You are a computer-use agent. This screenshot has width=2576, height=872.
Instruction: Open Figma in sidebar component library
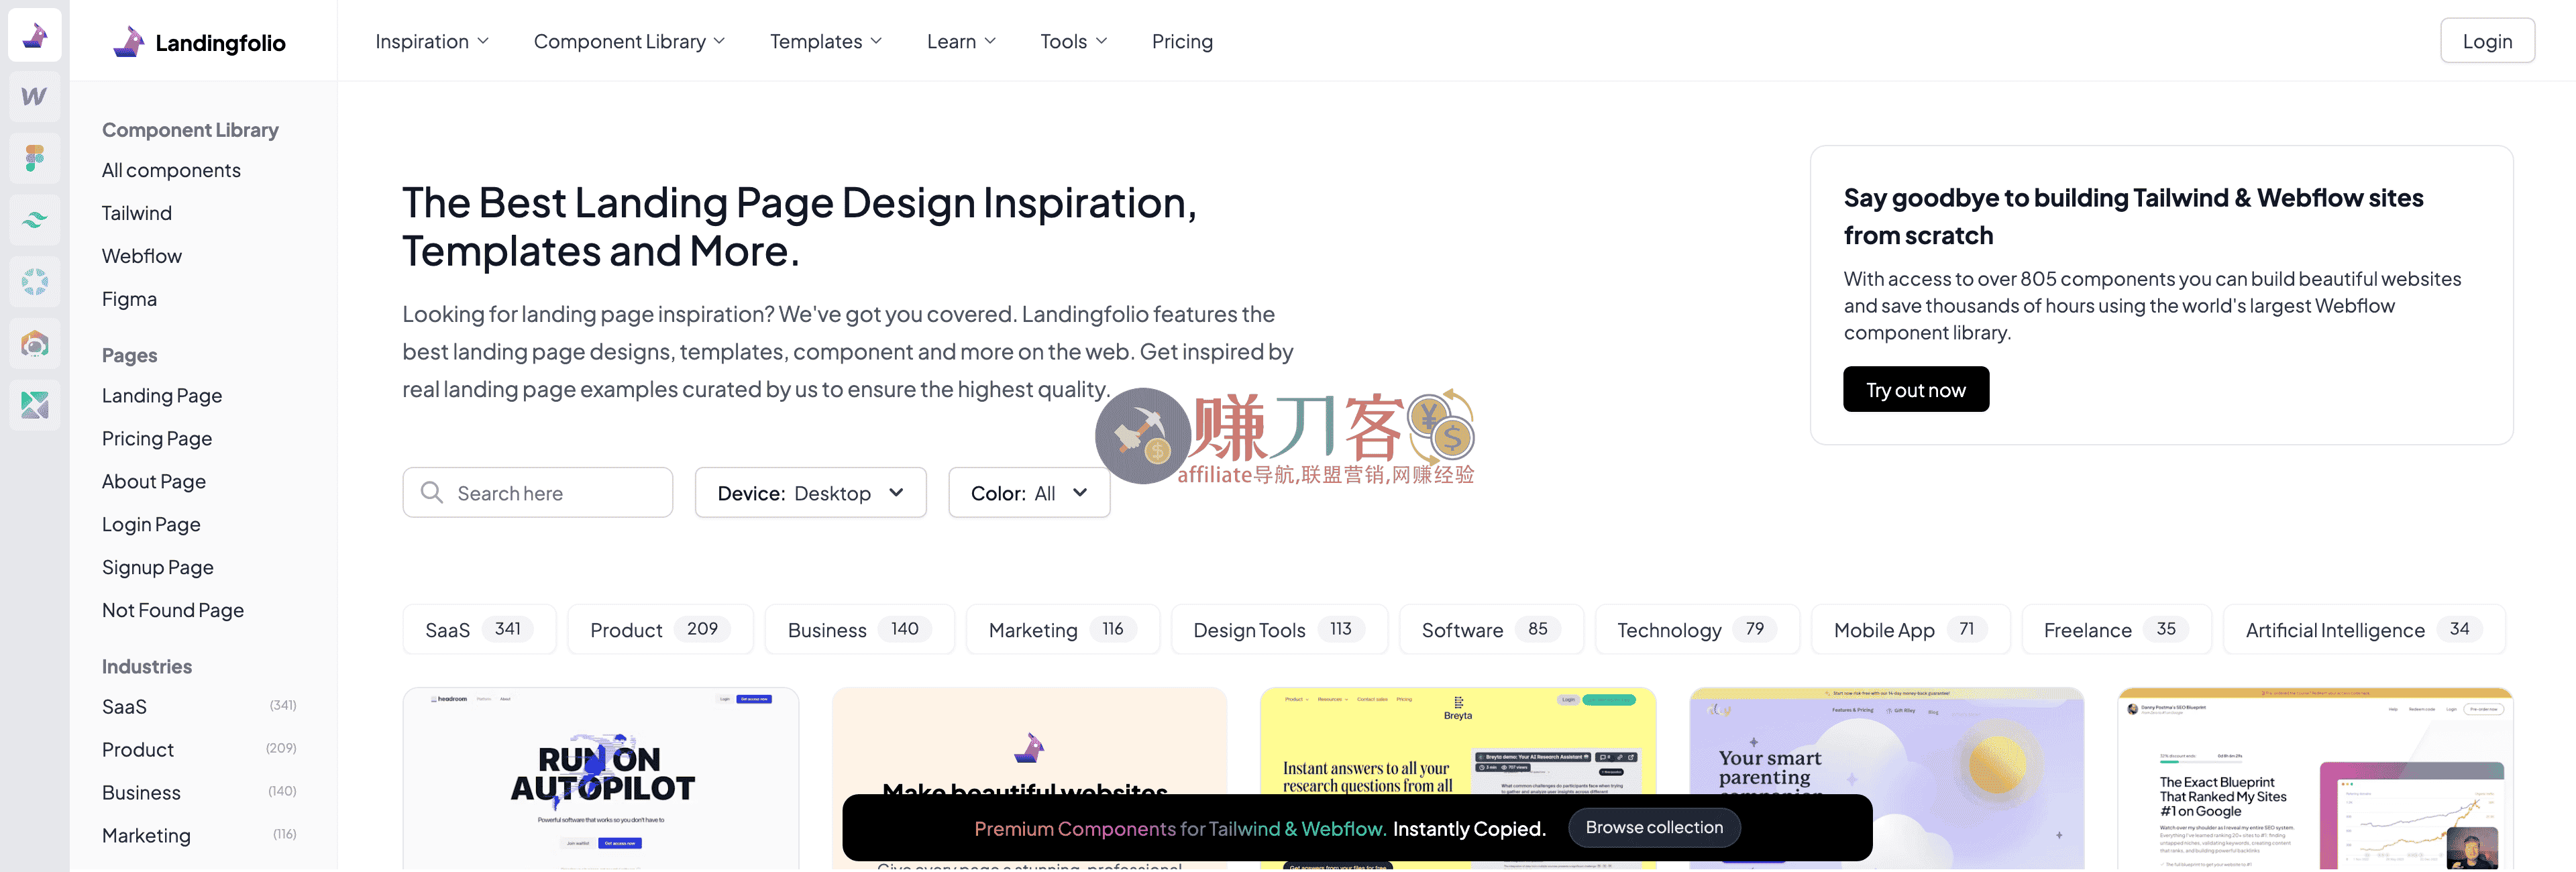tap(129, 300)
